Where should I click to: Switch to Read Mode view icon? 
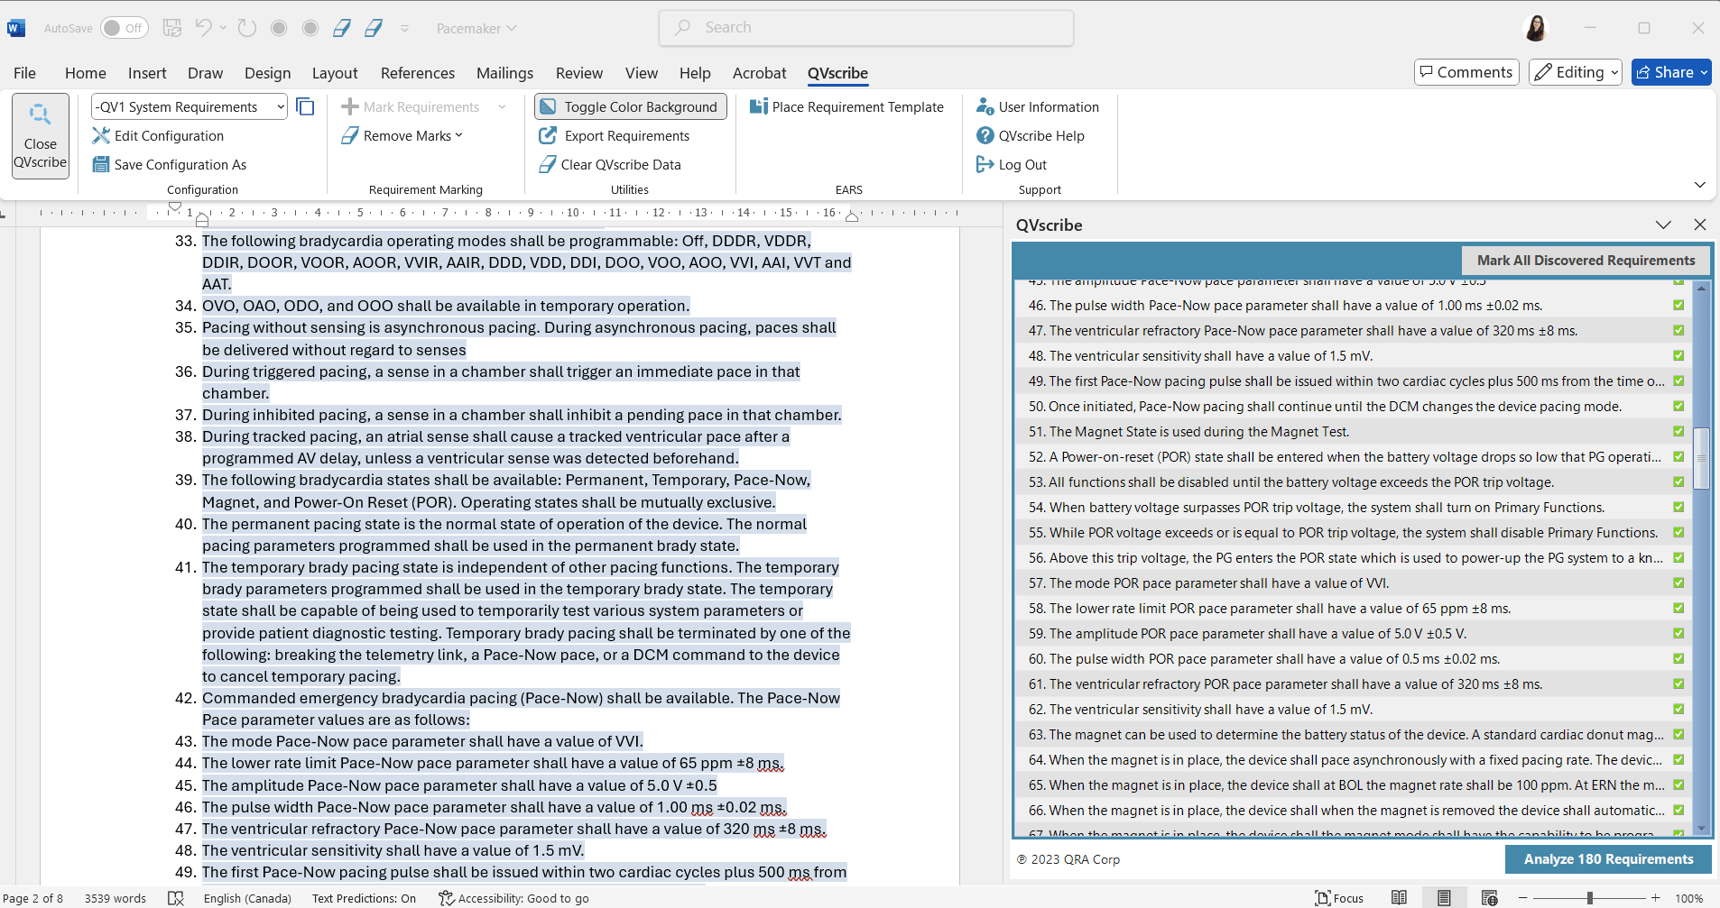1399,898
